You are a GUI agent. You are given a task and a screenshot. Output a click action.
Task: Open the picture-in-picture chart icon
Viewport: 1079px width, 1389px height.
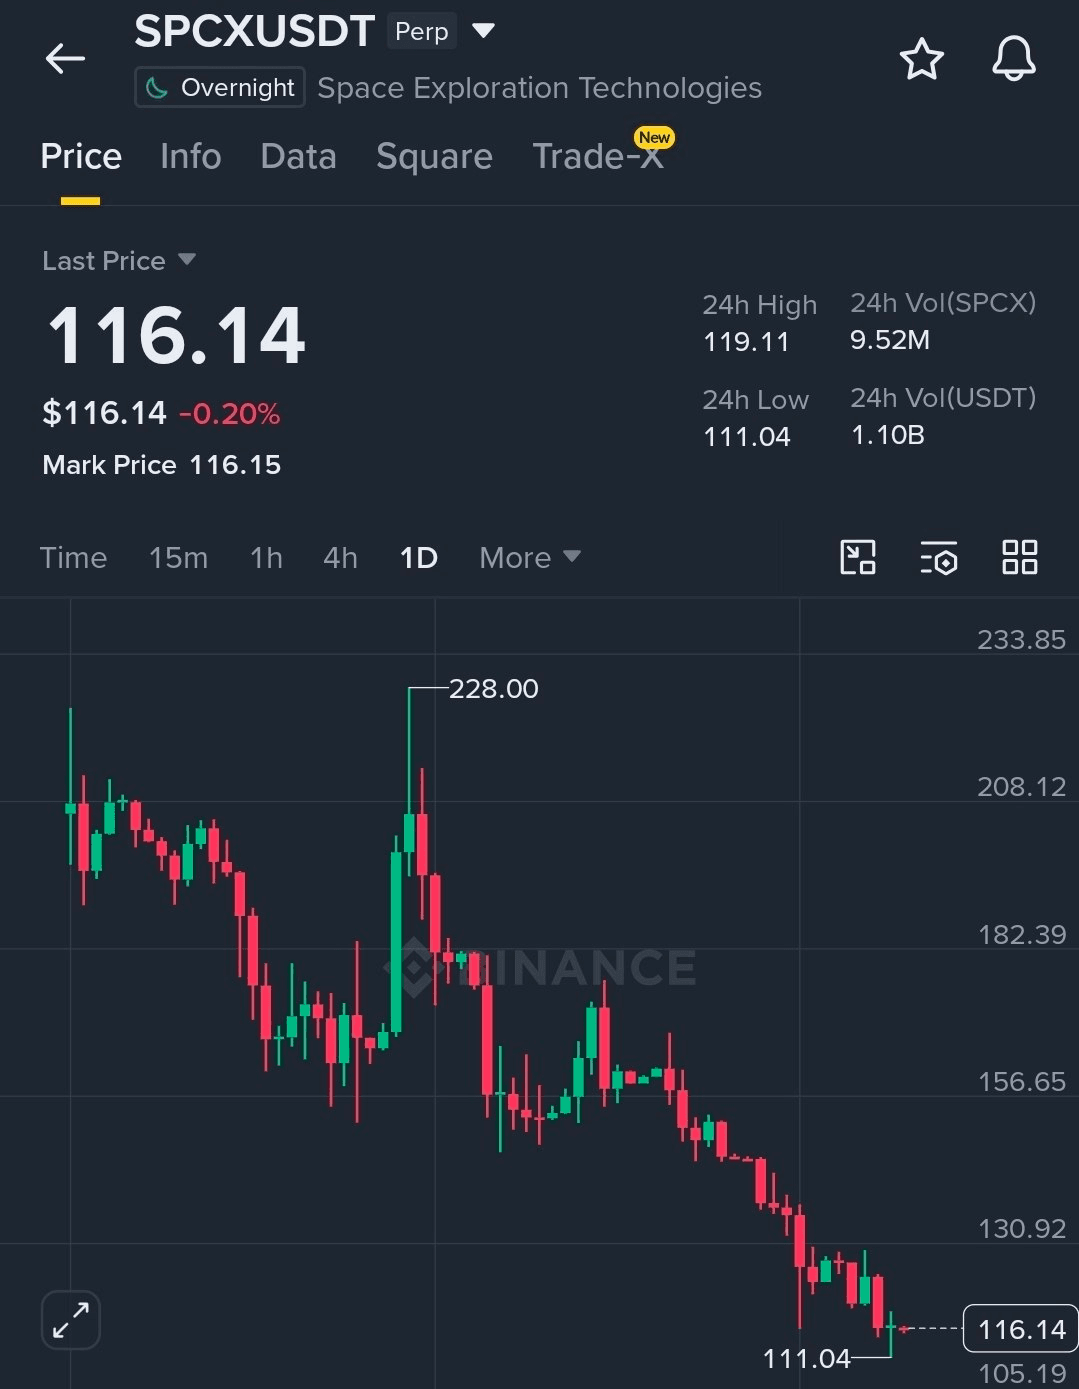click(858, 557)
